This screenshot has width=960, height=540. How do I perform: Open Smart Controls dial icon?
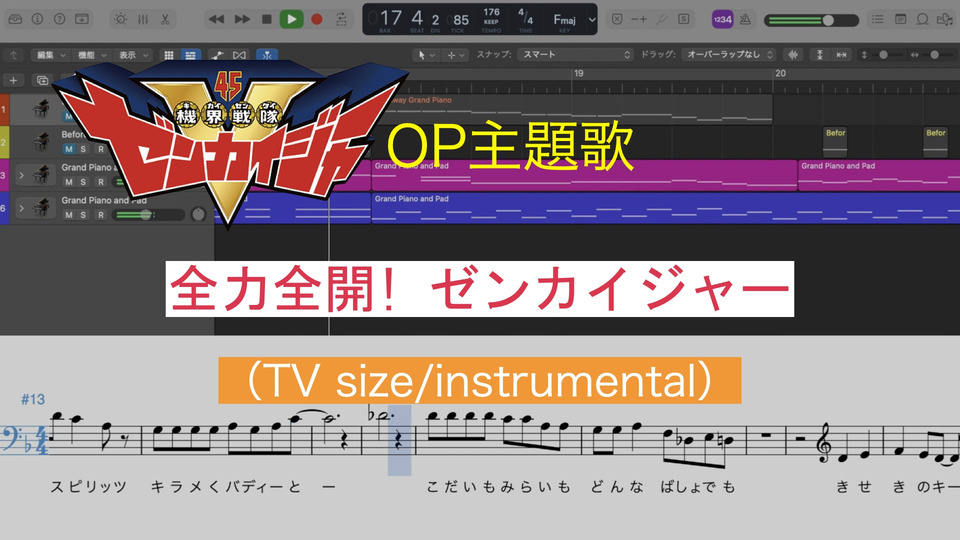click(x=121, y=19)
